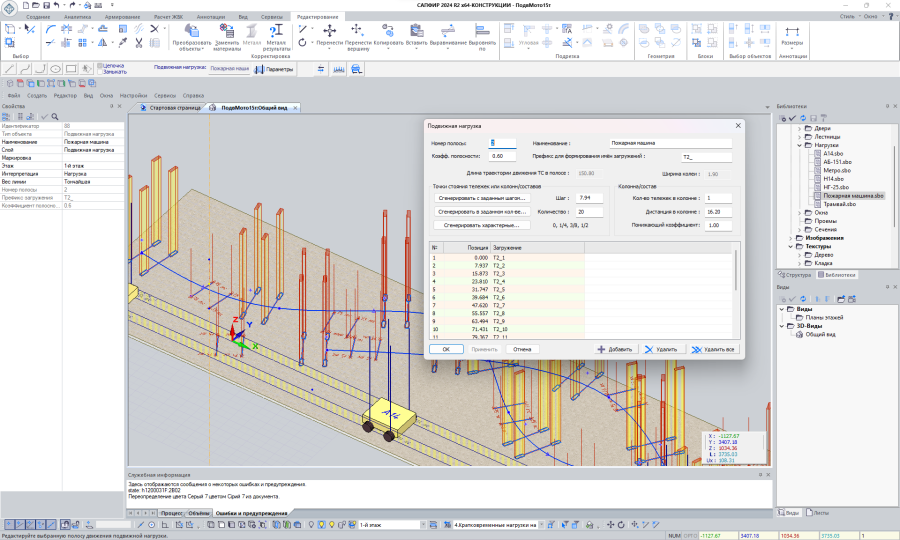
Task: Open the Настройки menu
Action: click(133, 95)
